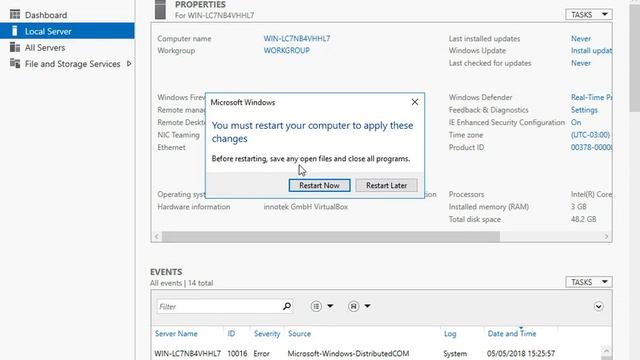
Task: Click the Events list scroll up arrow
Action: 606,351
